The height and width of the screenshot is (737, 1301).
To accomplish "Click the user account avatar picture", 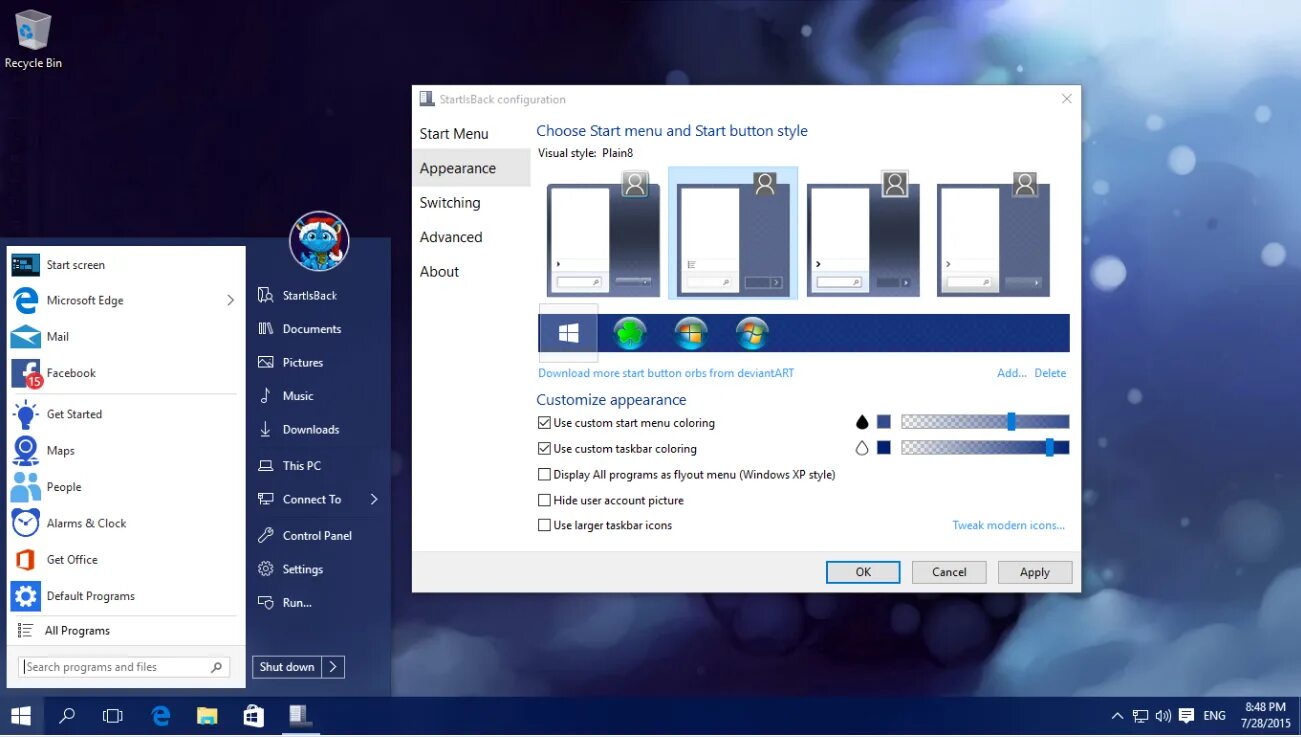I will click(x=319, y=241).
